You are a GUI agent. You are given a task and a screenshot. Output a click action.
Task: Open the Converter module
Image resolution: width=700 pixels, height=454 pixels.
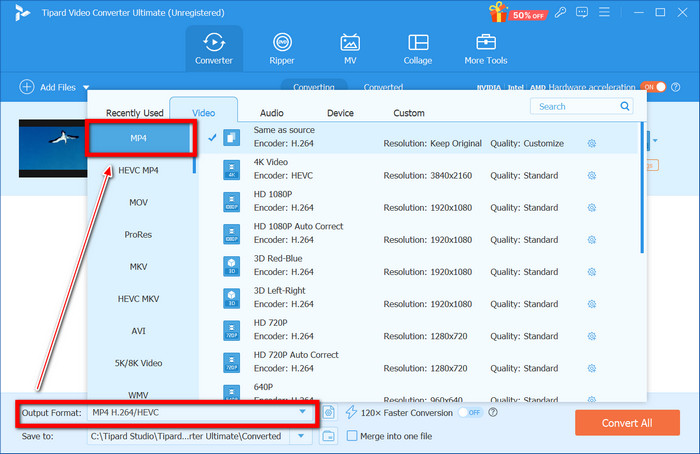[214, 49]
